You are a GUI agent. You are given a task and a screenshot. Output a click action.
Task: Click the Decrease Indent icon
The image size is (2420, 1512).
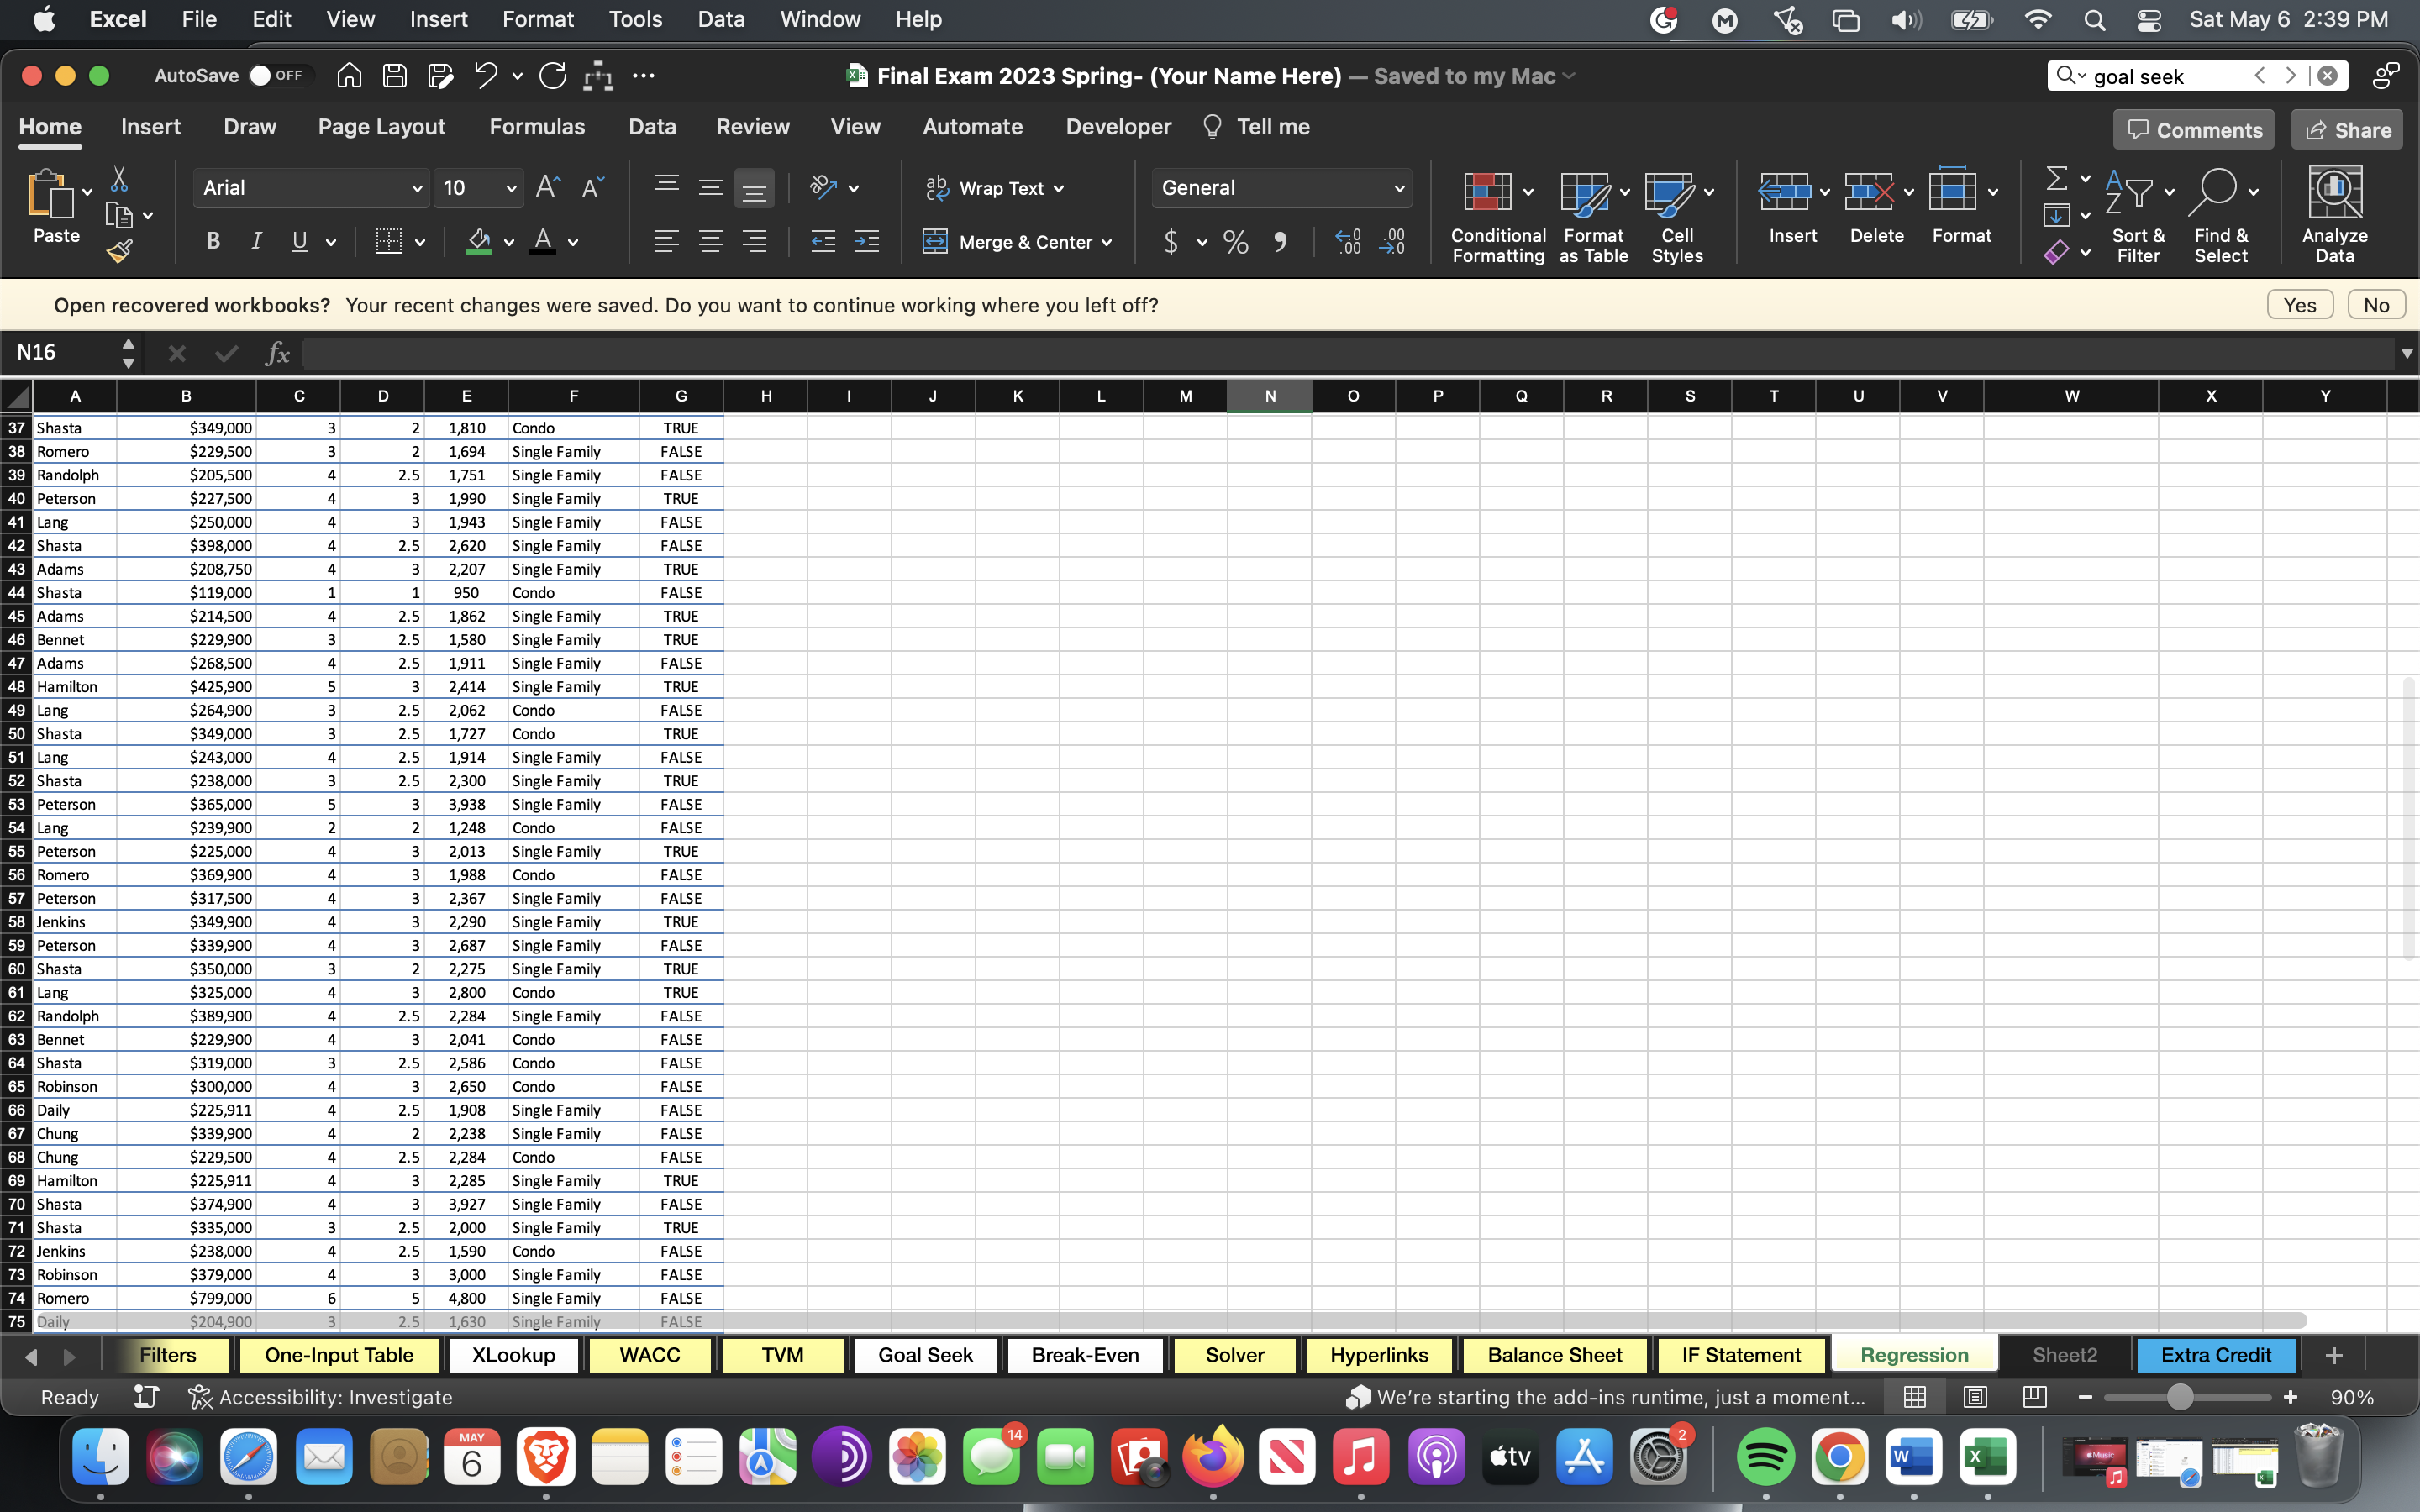[822, 241]
